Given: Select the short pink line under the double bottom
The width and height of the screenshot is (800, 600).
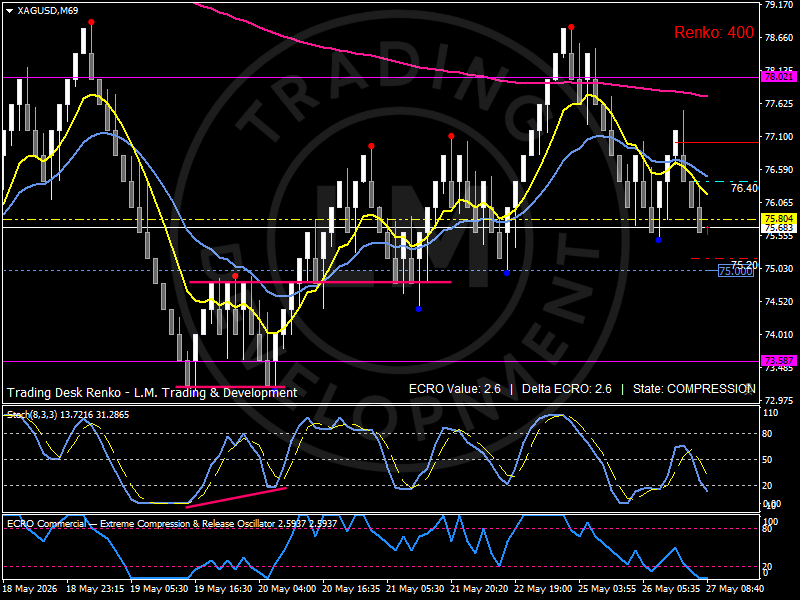Looking at the screenshot, I should (230, 387).
